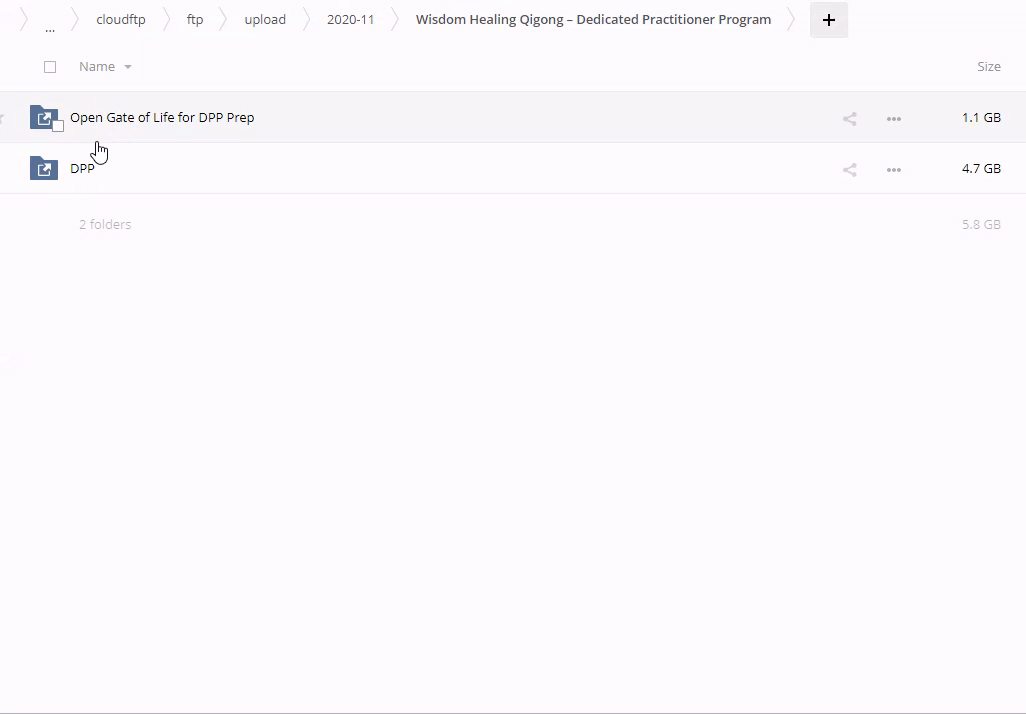Click the Wisdom Healing Qigong breadcrumb
Screen dimensions: 1026x714
click(593, 20)
